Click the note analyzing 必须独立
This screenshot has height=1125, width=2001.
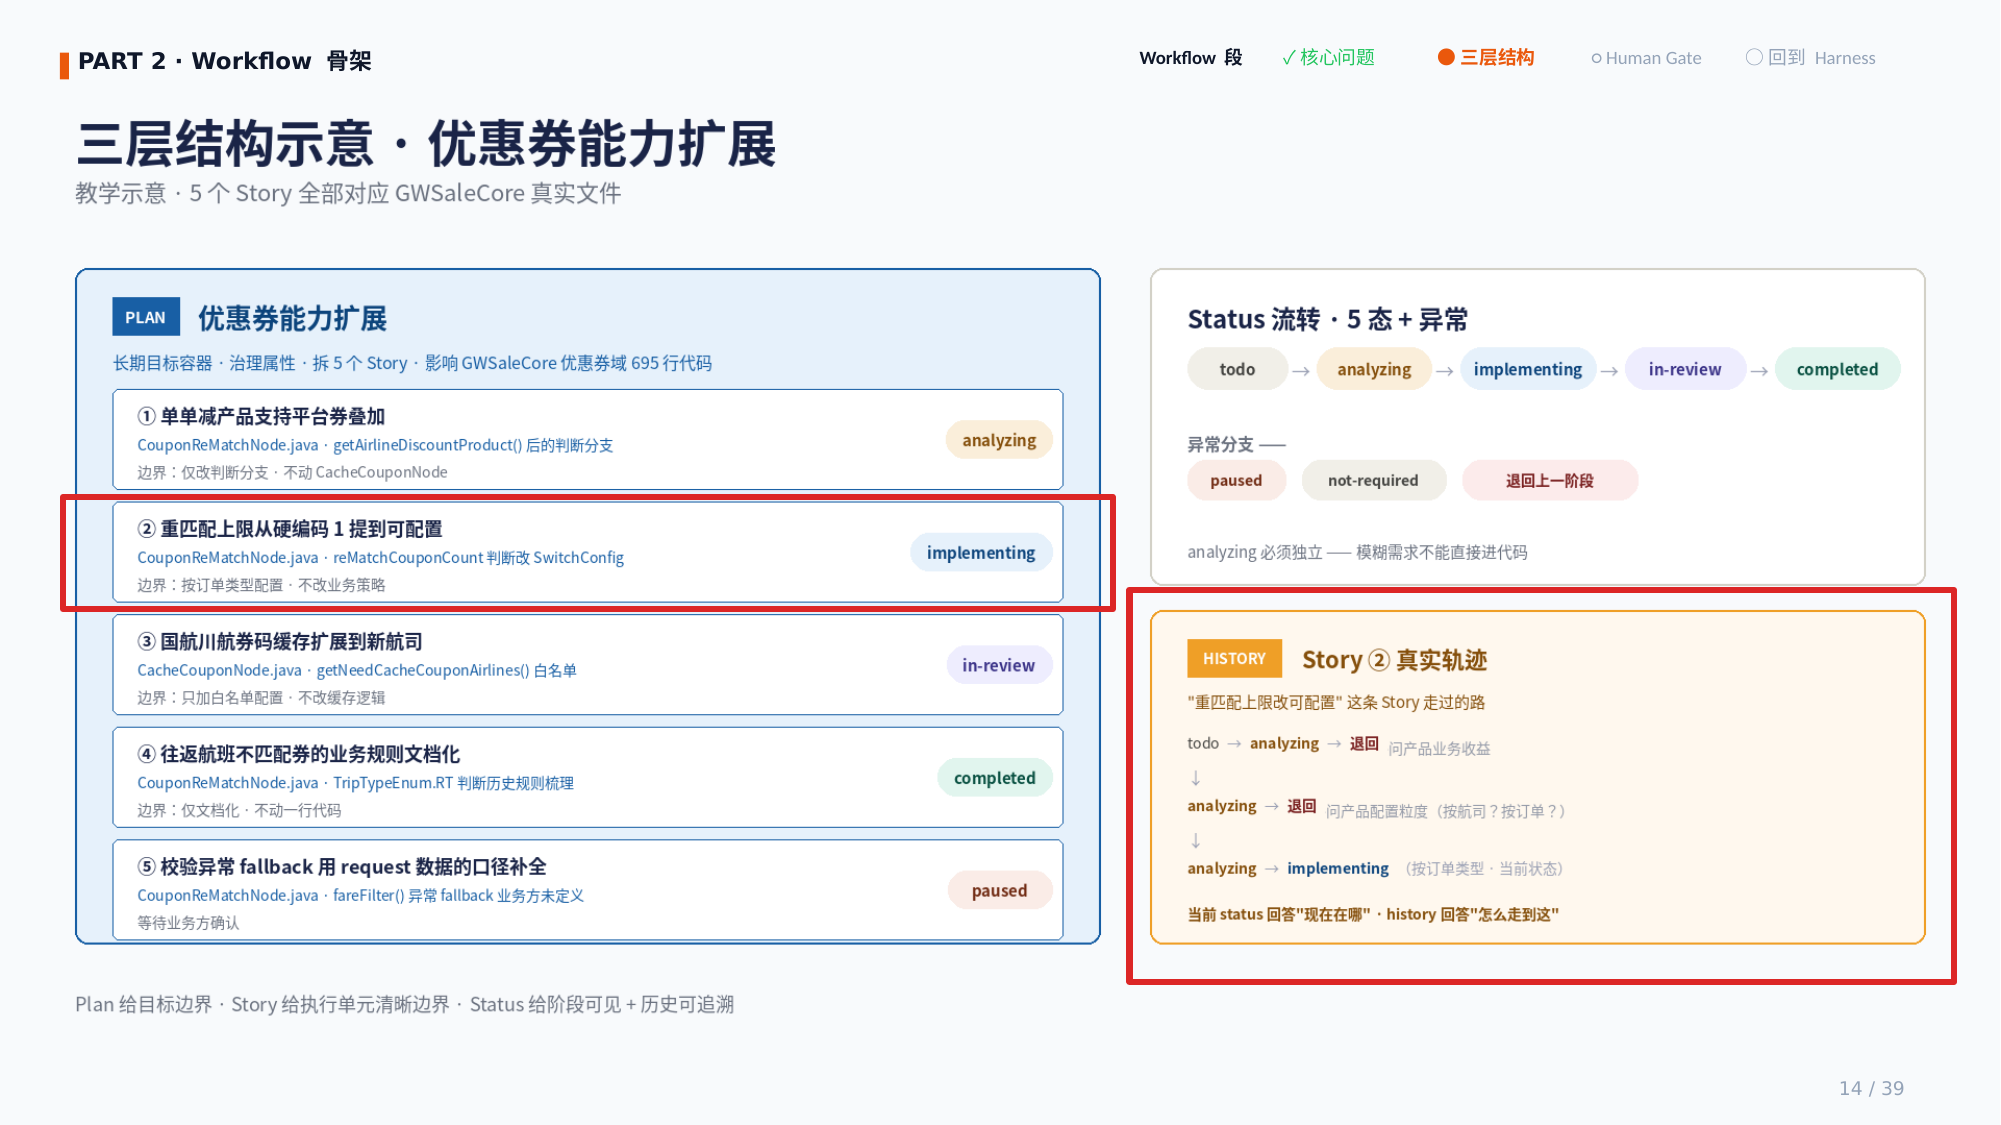point(1357,552)
